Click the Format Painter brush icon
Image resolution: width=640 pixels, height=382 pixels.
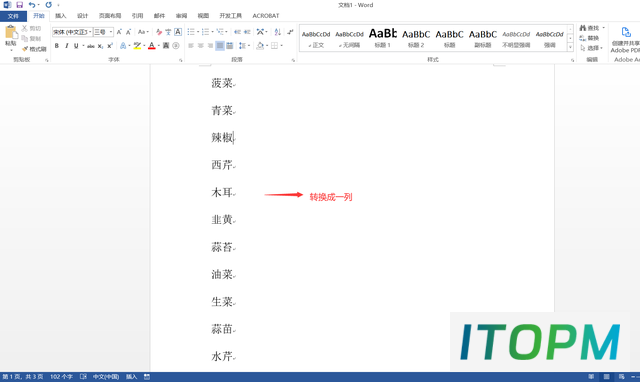(25, 49)
